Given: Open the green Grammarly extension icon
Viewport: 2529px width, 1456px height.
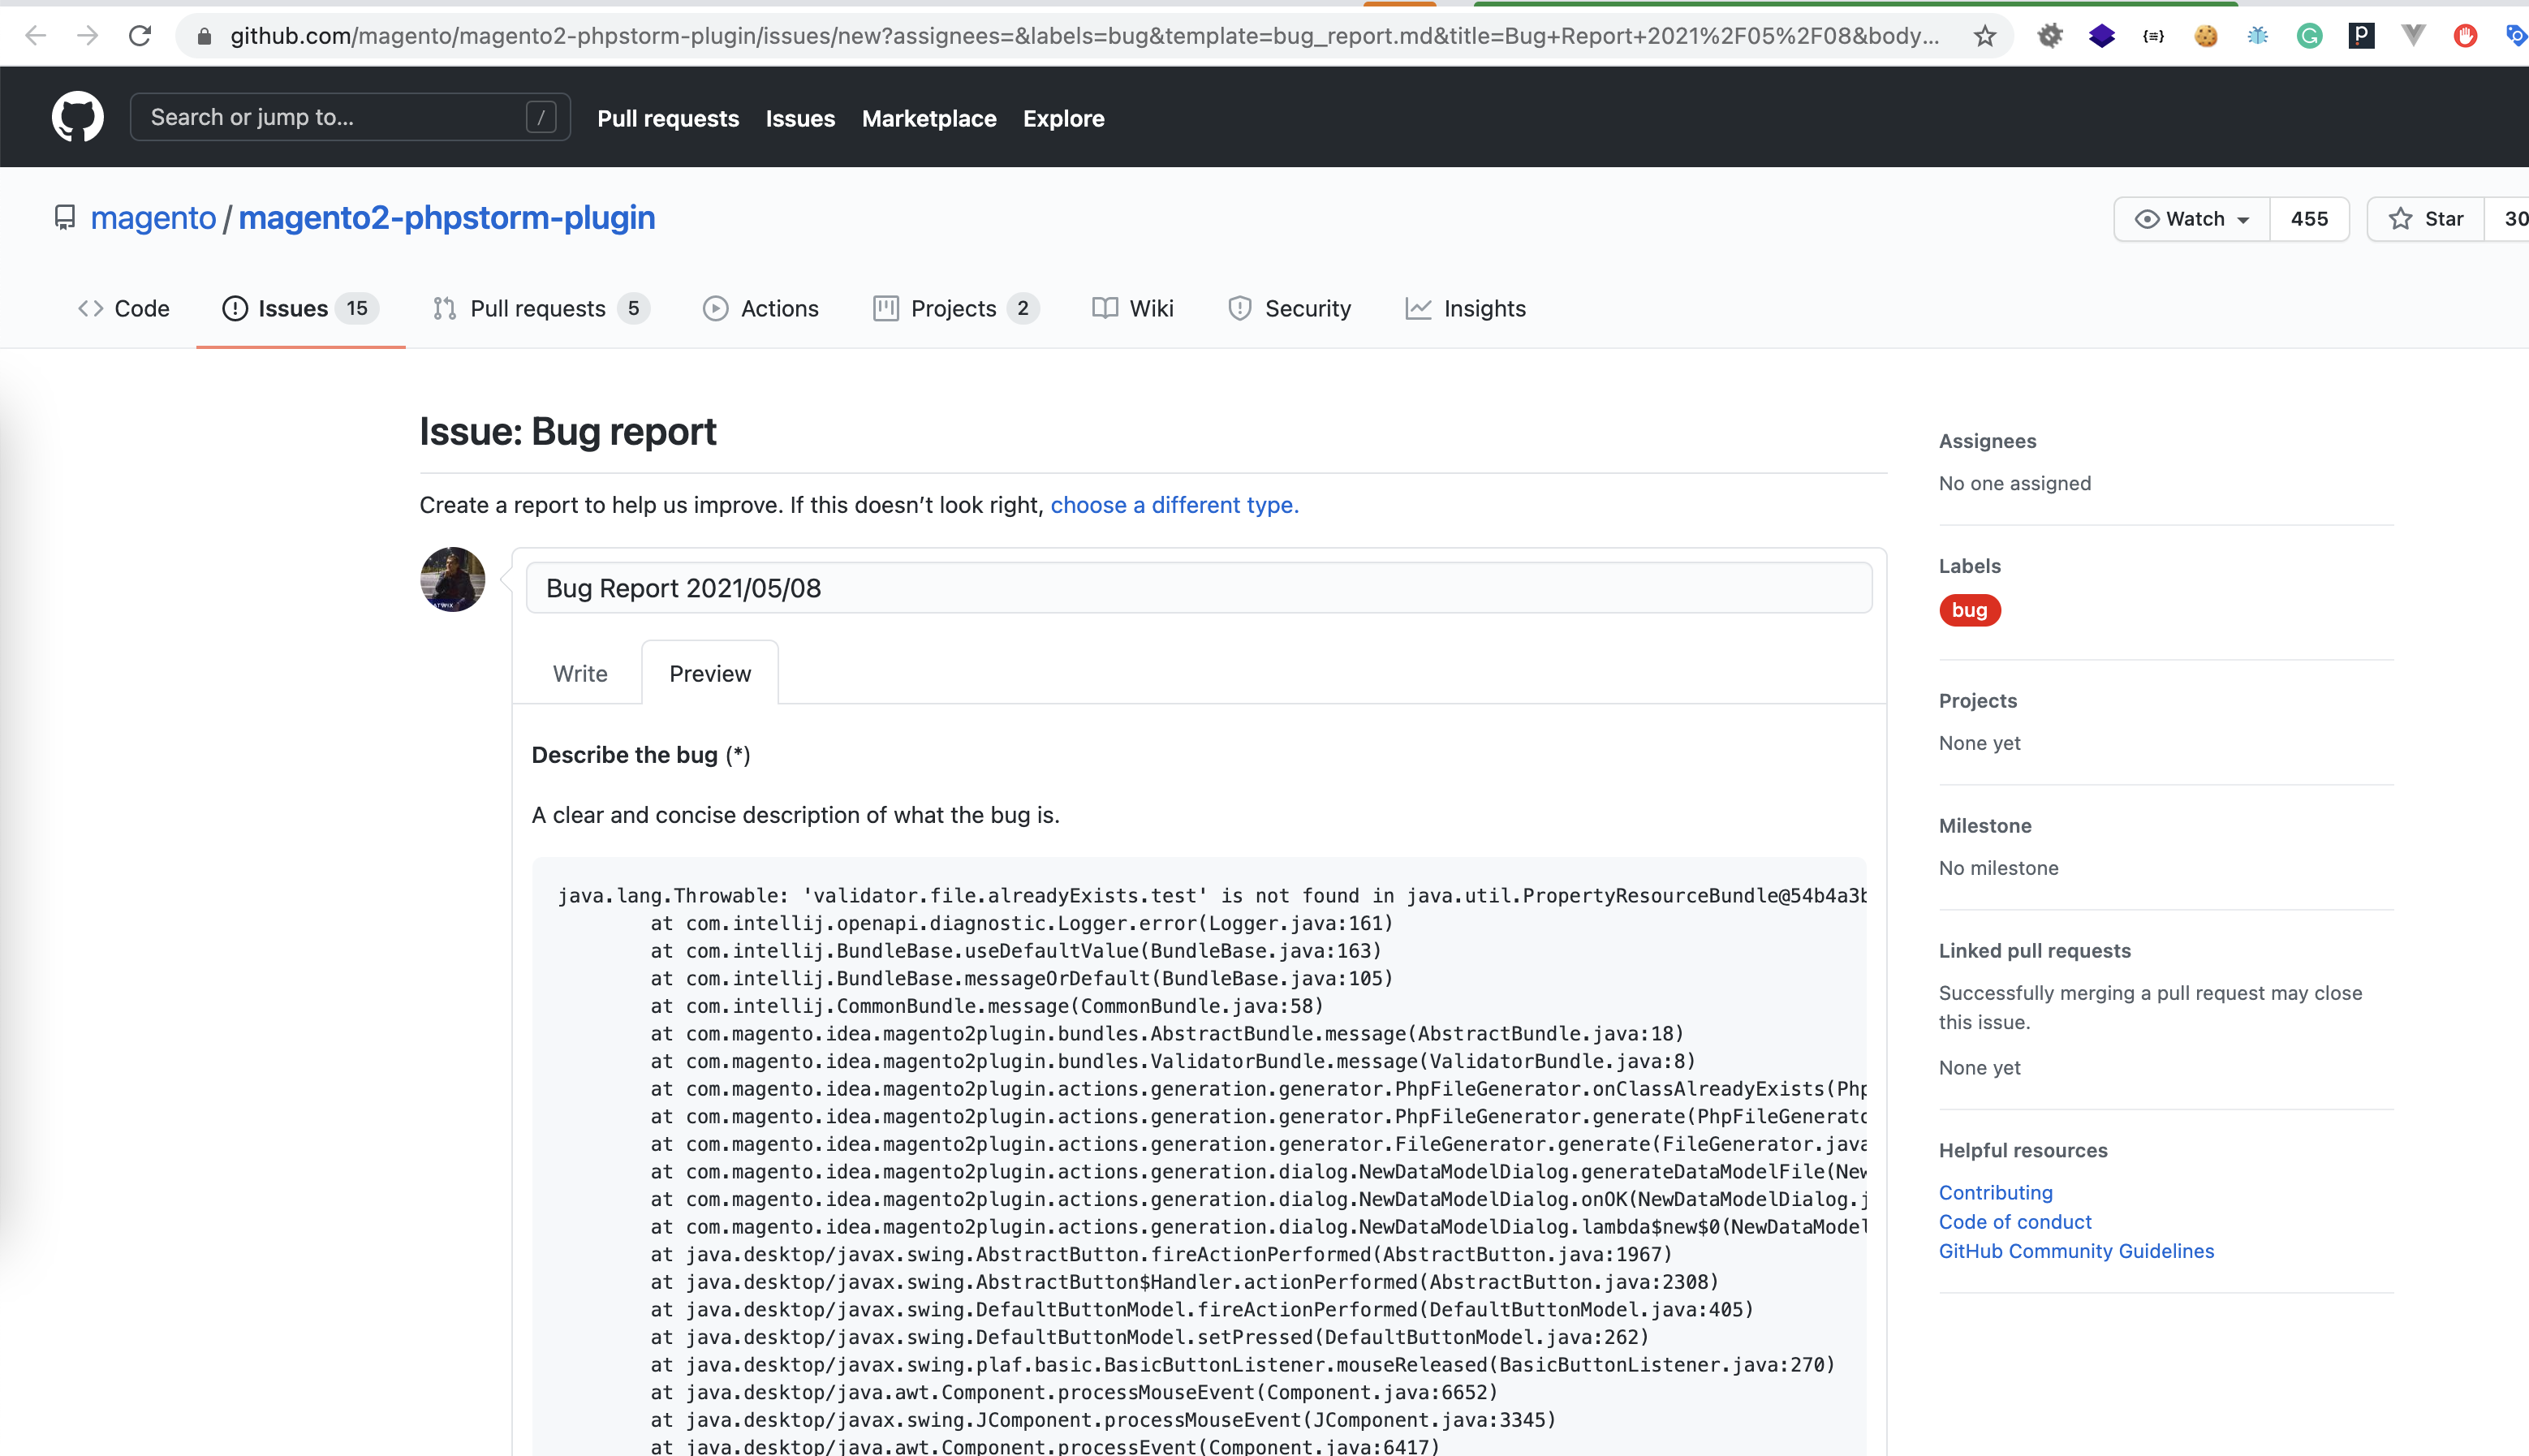Looking at the screenshot, I should coord(2310,36).
